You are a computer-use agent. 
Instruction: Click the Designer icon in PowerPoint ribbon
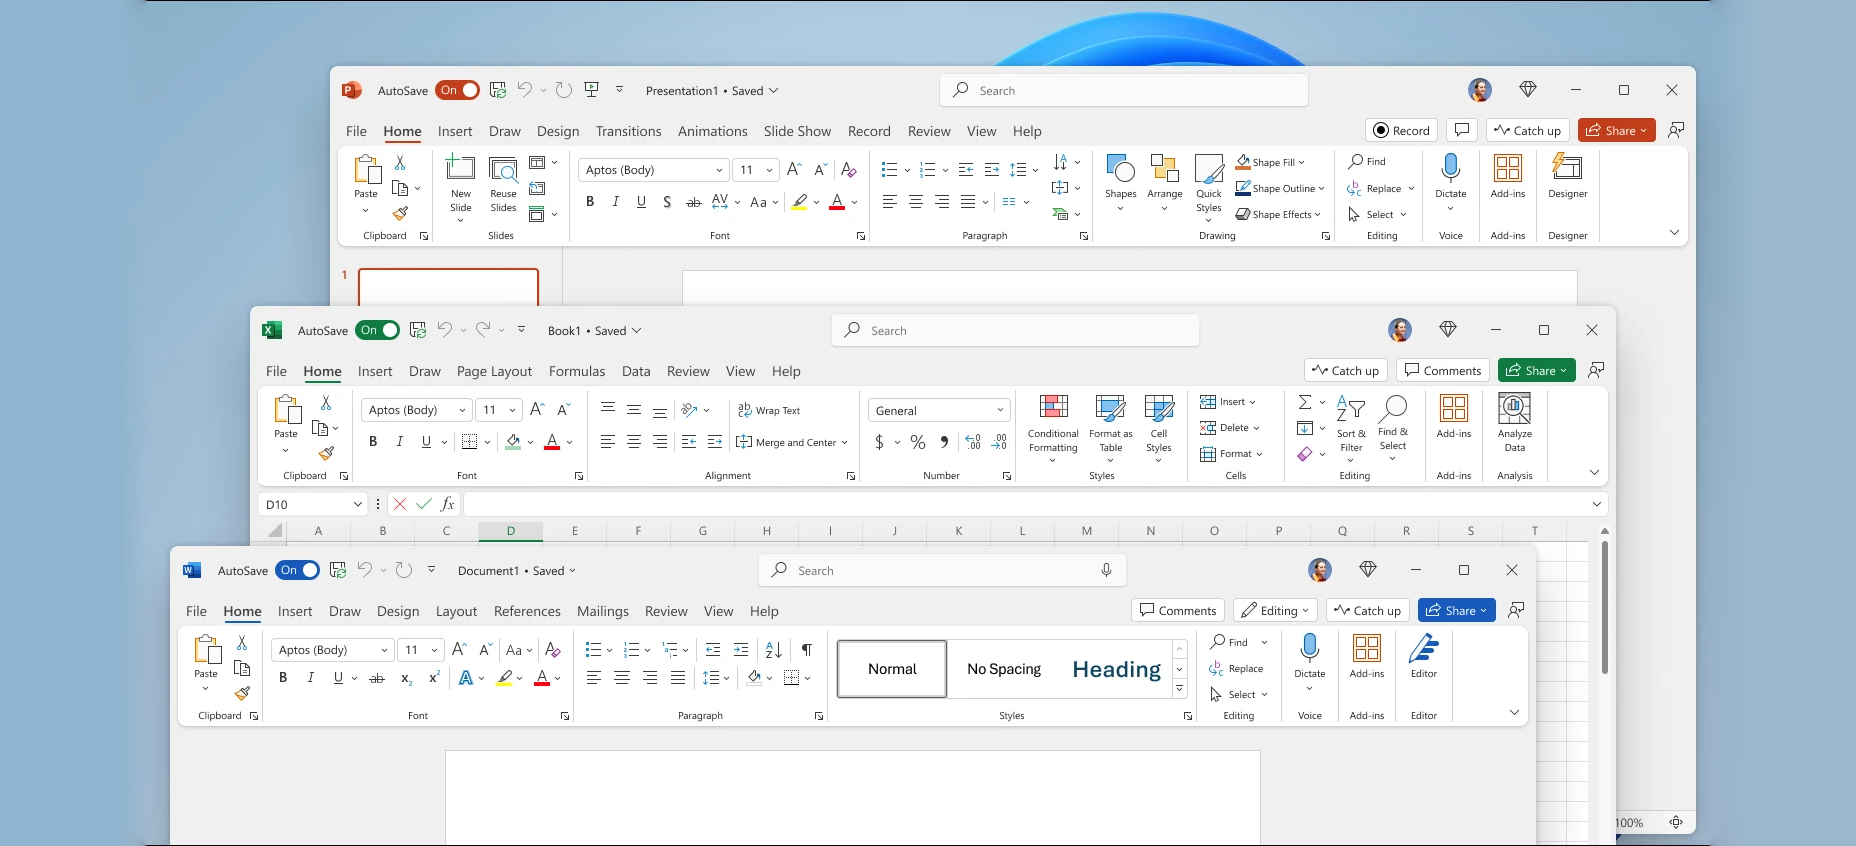pos(1567,167)
